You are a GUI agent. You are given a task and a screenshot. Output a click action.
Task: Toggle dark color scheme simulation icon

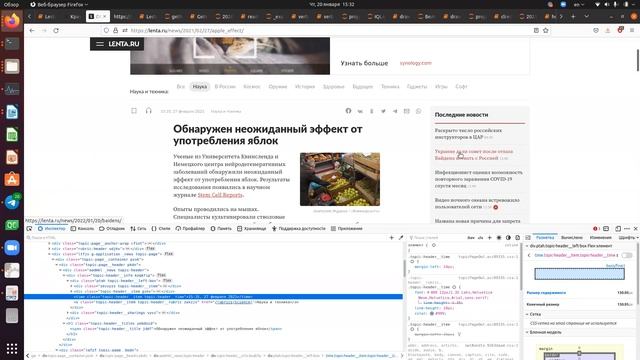508,238
